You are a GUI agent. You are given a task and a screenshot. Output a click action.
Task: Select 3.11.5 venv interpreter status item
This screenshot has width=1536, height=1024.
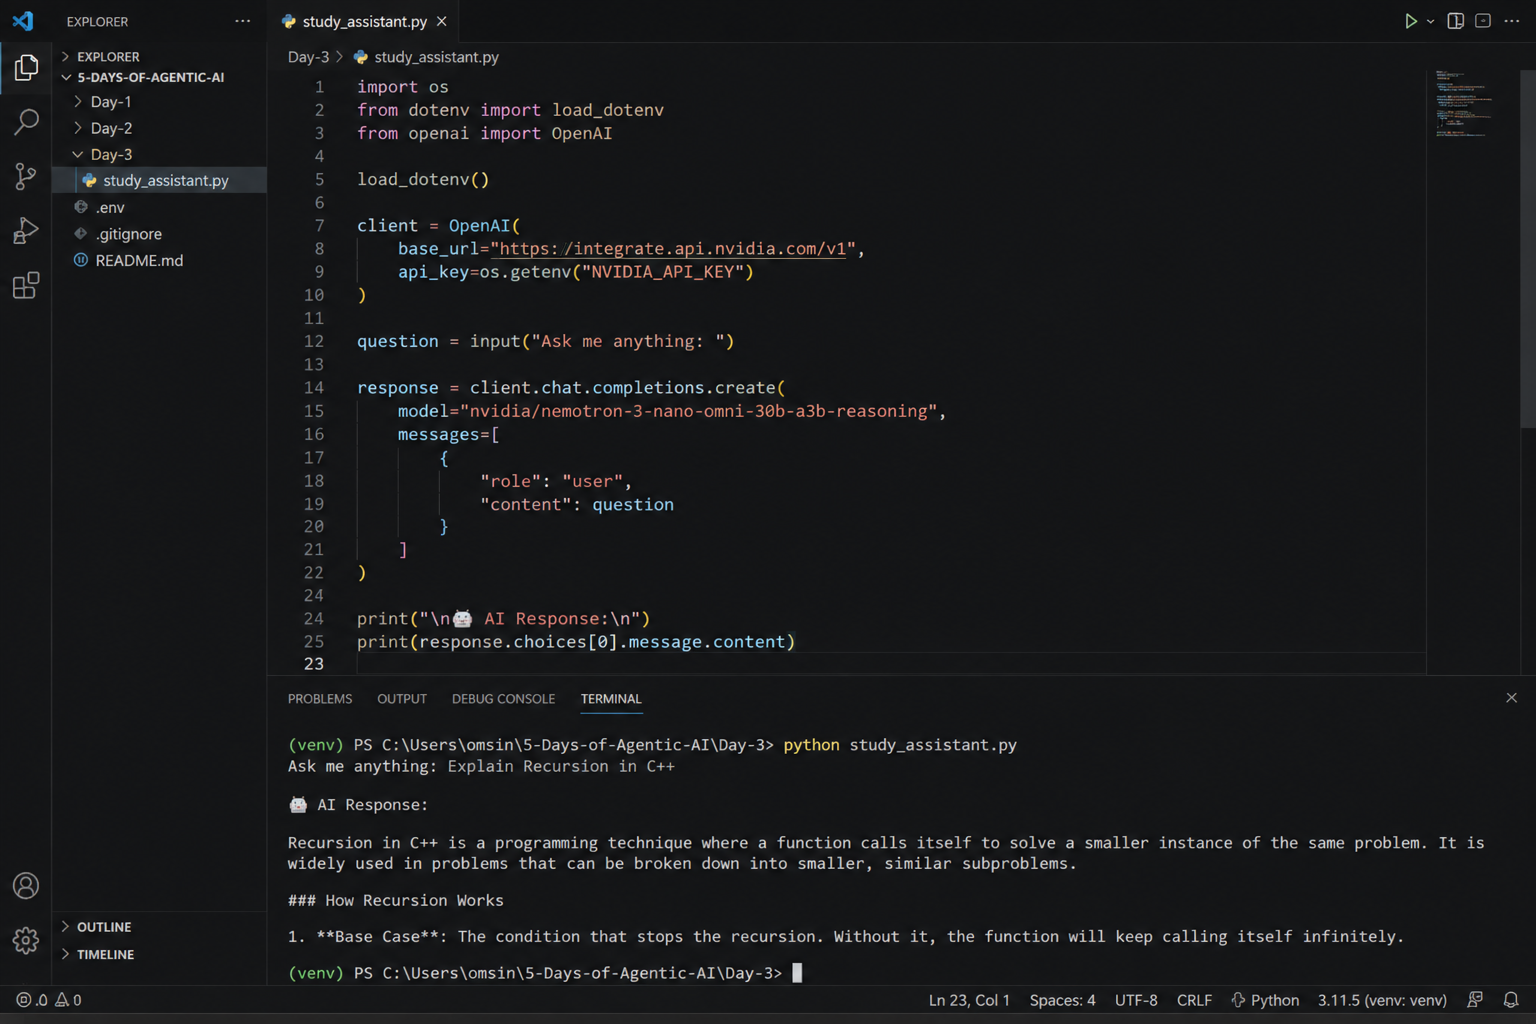[1382, 1000]
